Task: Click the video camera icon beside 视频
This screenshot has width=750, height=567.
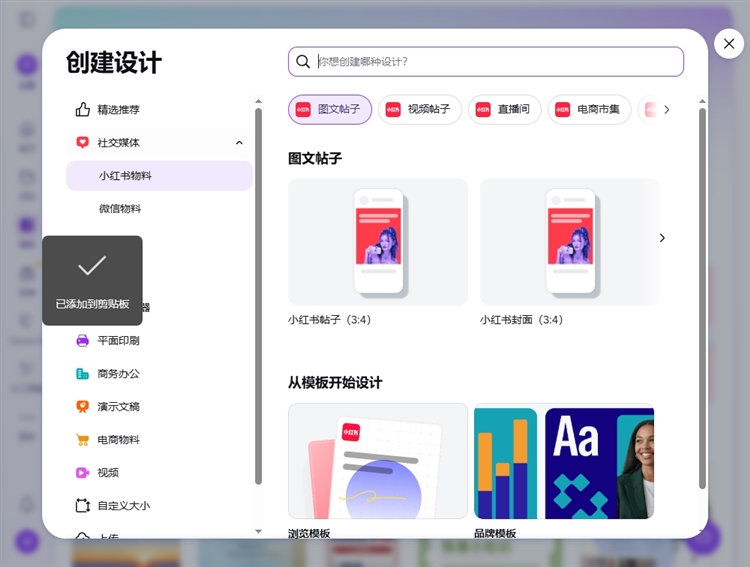Action: coord(82,472)
